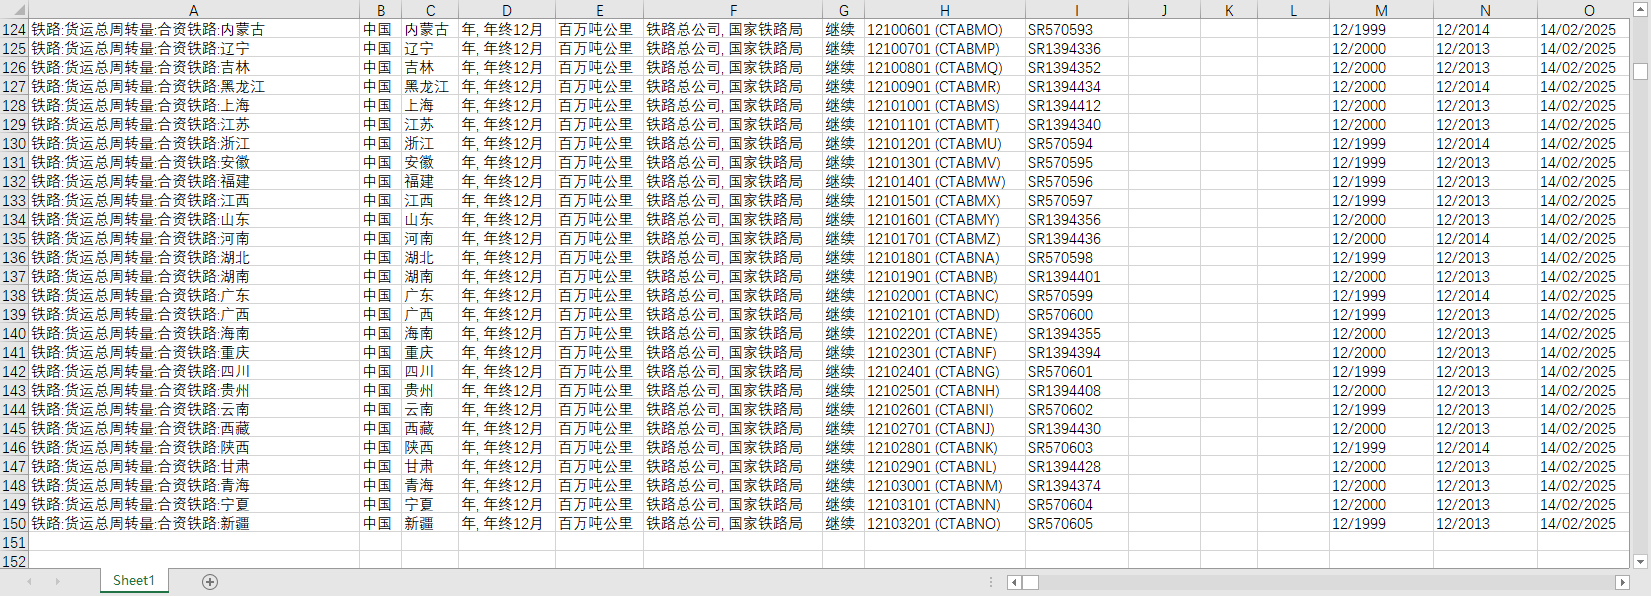Image resolution: width=1651 pixels, height=596 pixels.
Task: Click previous sheet navigation arrow
Action: (x=29, y=581)
